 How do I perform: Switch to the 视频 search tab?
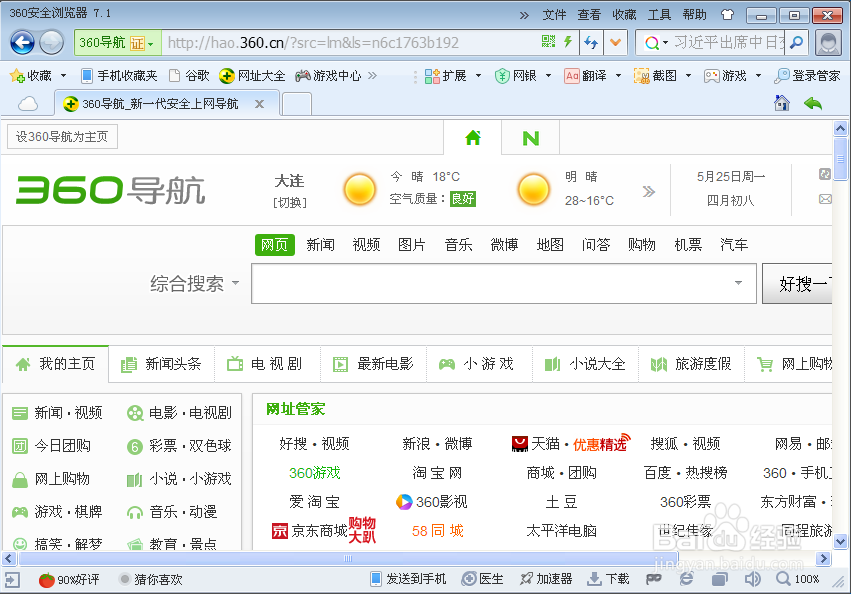pyautogui.click(x=366, y=245)
